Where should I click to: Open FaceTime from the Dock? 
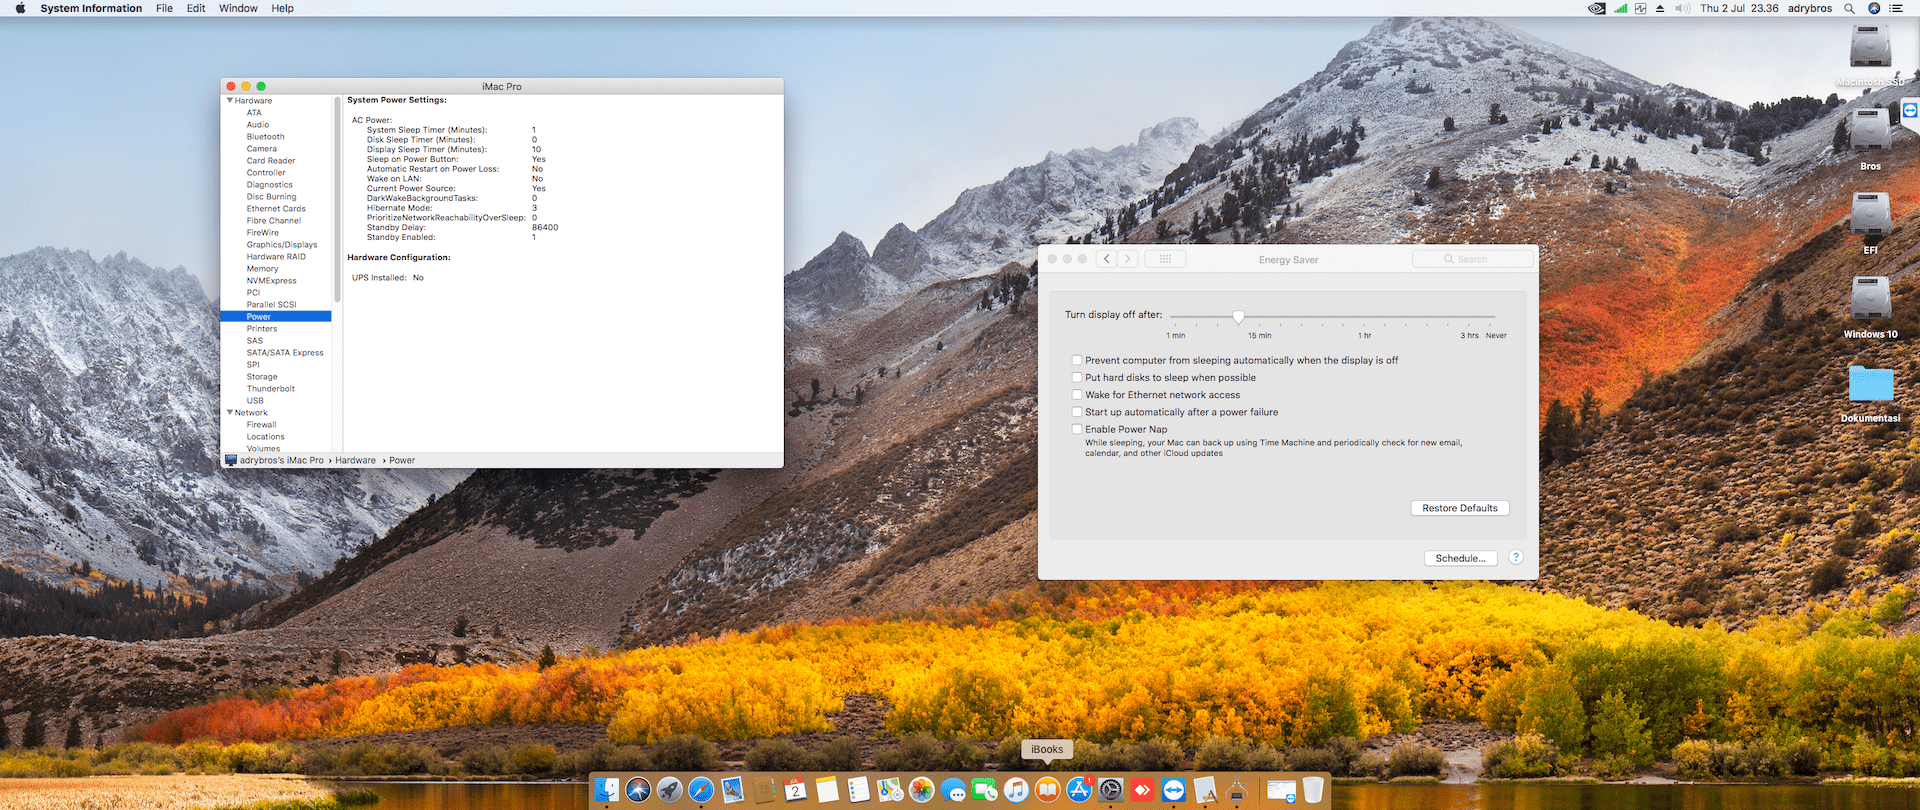[x=985, y=790]
